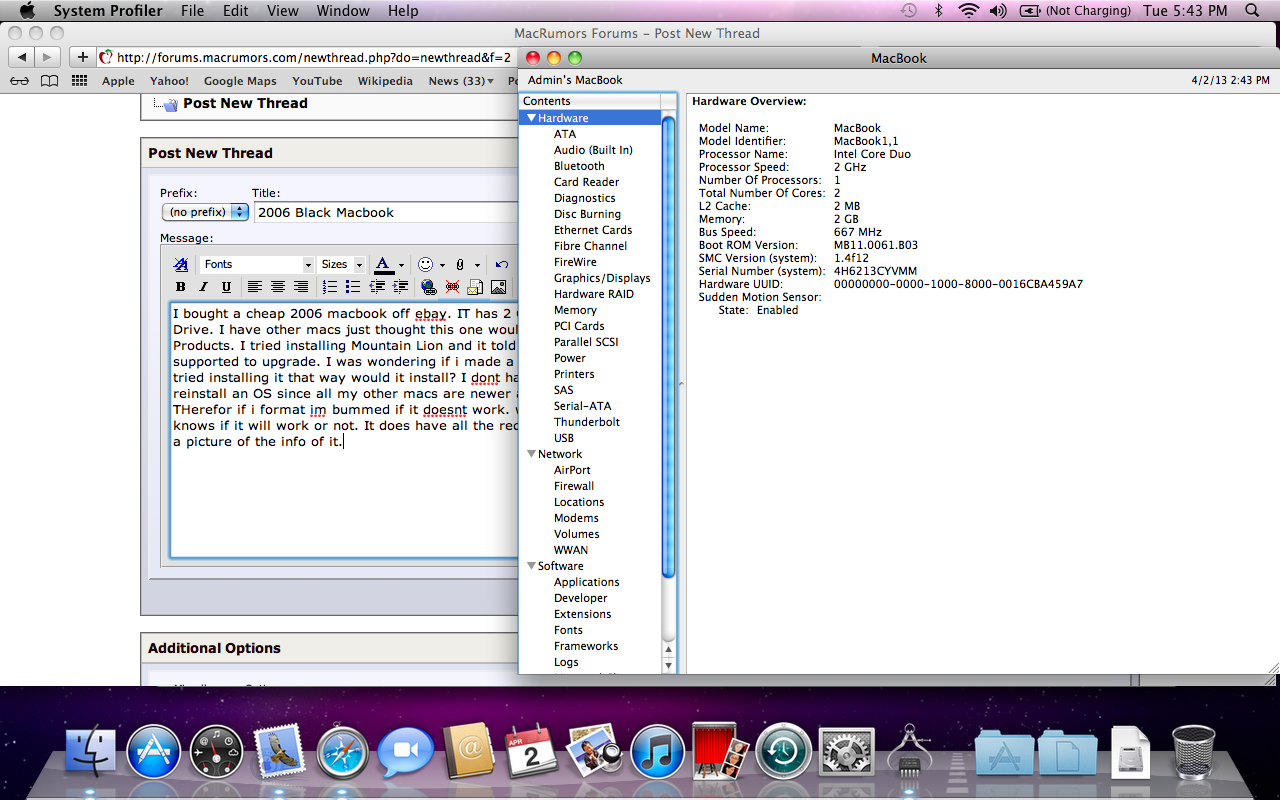Viewport: 1280px width, 800px height.
Task: Open iTunes from the Dock
Action: coord(657,753)
